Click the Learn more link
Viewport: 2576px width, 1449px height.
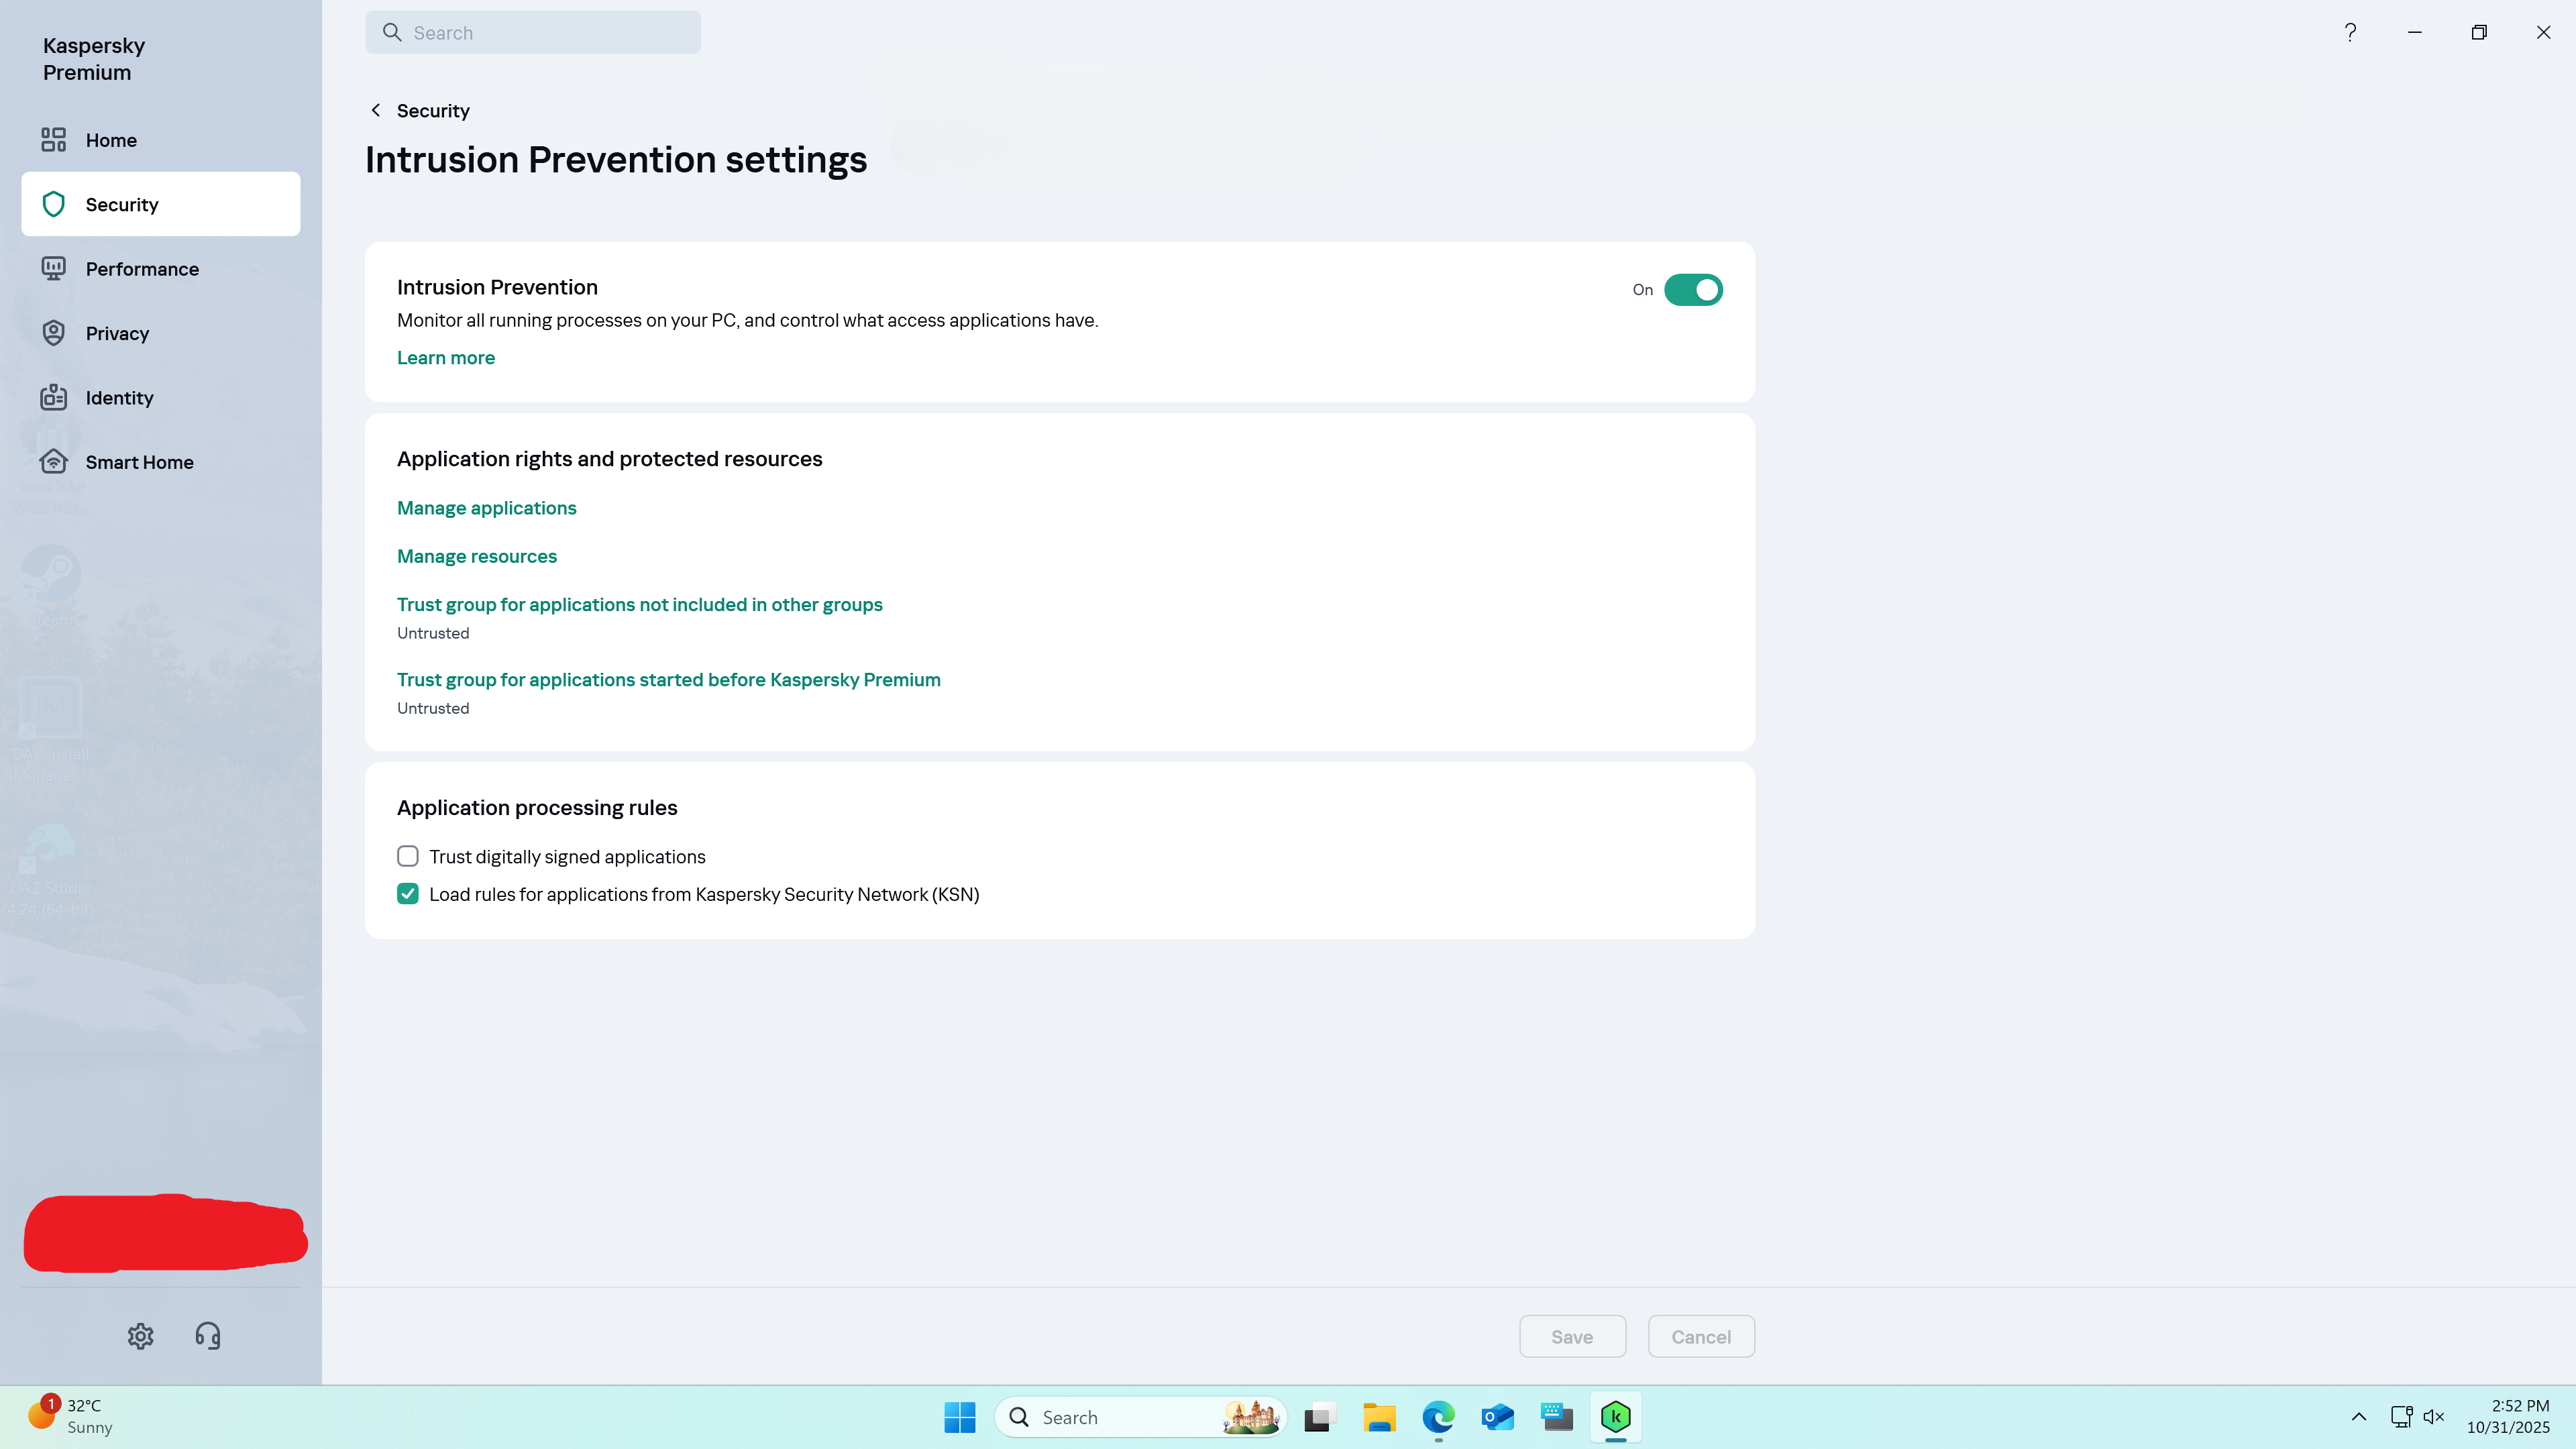coord(446,358)
